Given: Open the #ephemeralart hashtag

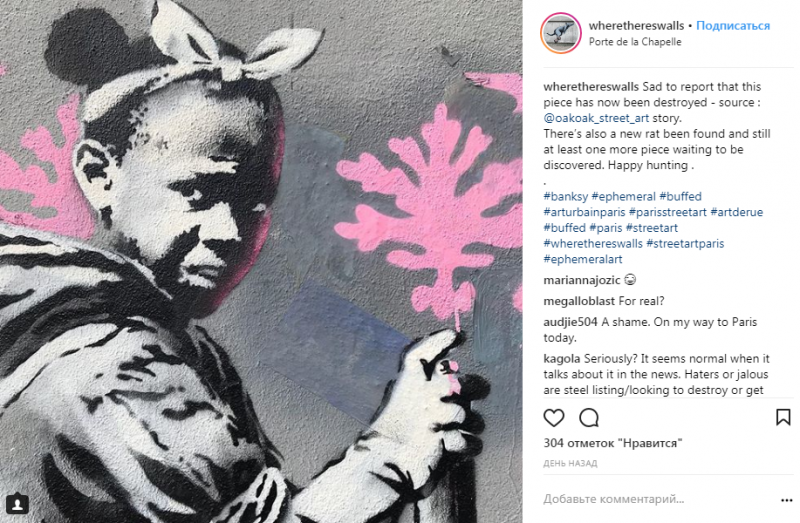Looking at the screenshot, I should pos(583,259).
